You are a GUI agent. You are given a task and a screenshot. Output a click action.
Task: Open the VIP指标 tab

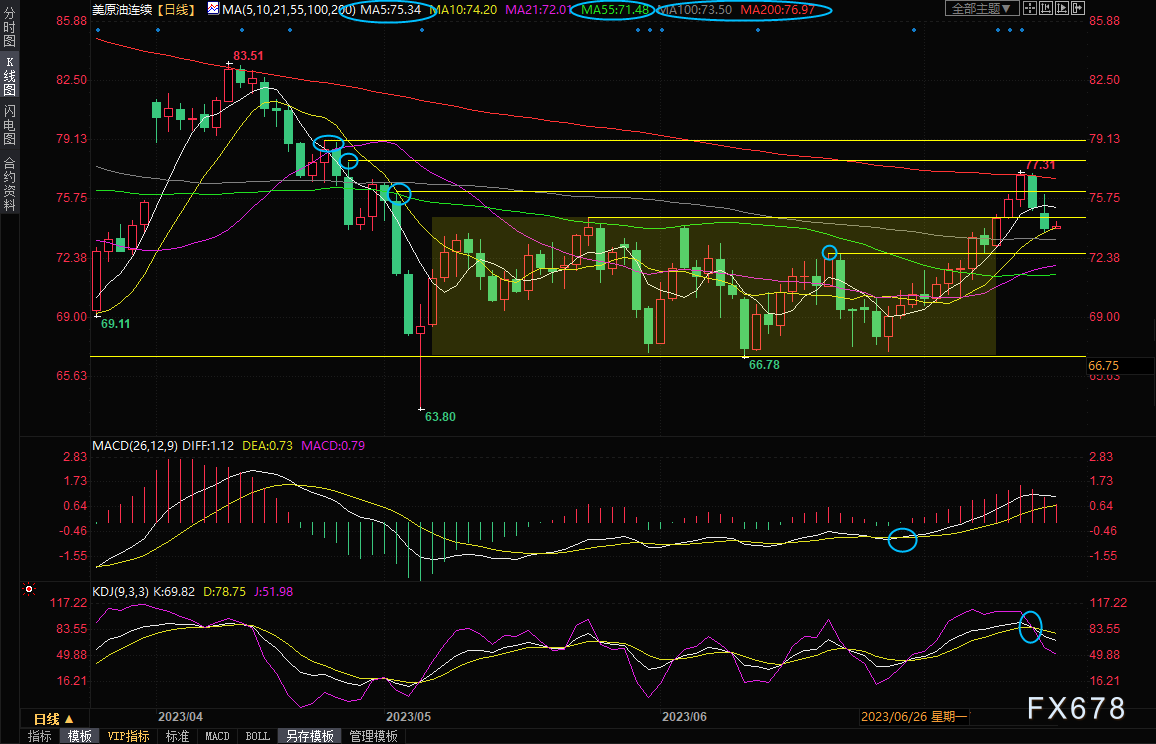(x=128, y=736)
